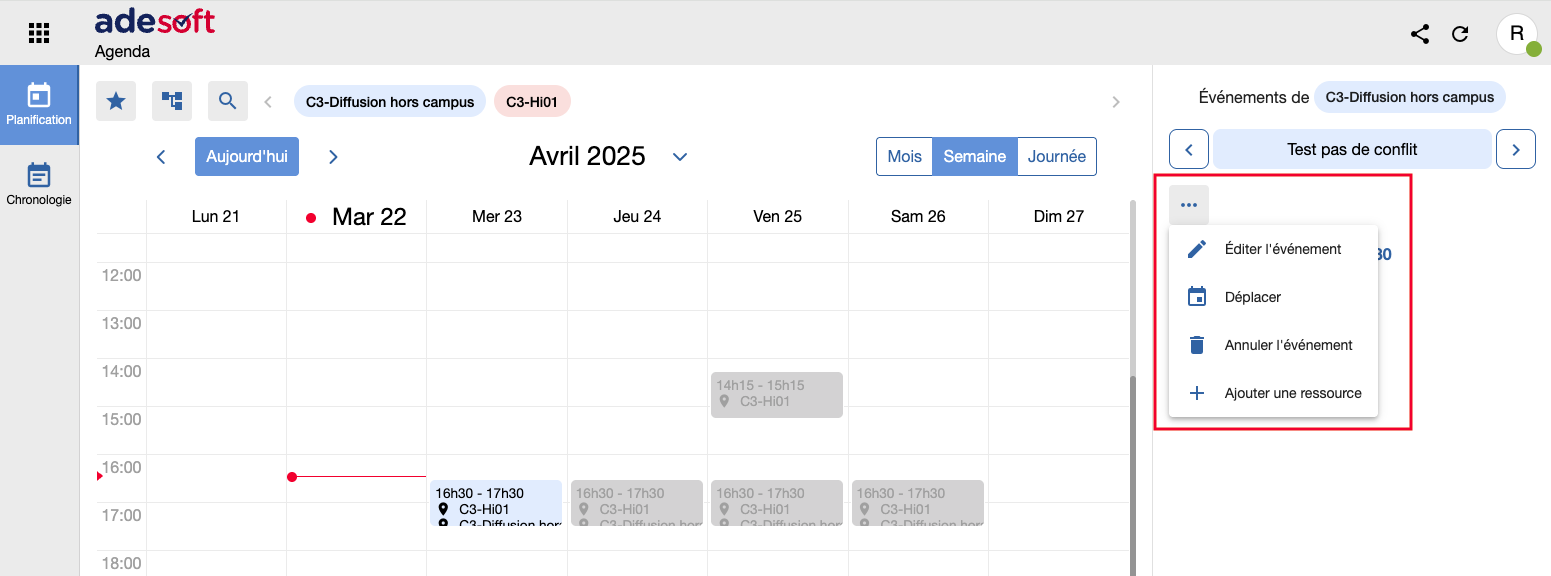Select the Semaine view
Screen dimensions: 1551x576
[x=974, y=157]
